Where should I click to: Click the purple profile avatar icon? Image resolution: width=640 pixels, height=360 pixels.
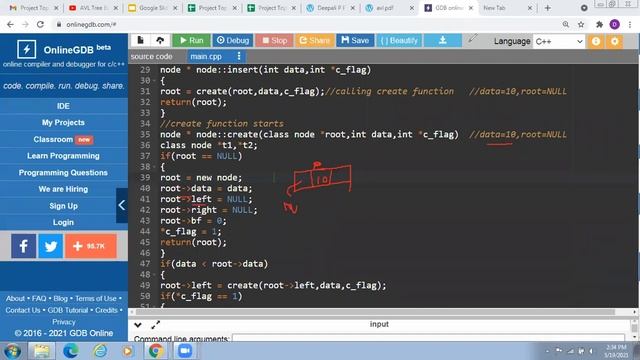pyautogui.click(x=615, y=24)
